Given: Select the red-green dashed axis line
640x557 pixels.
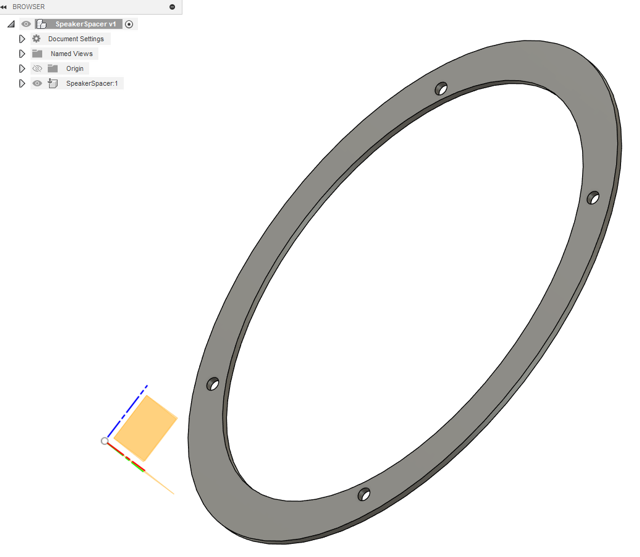Looking at the screenshot, I should click(x=126, y=457).
